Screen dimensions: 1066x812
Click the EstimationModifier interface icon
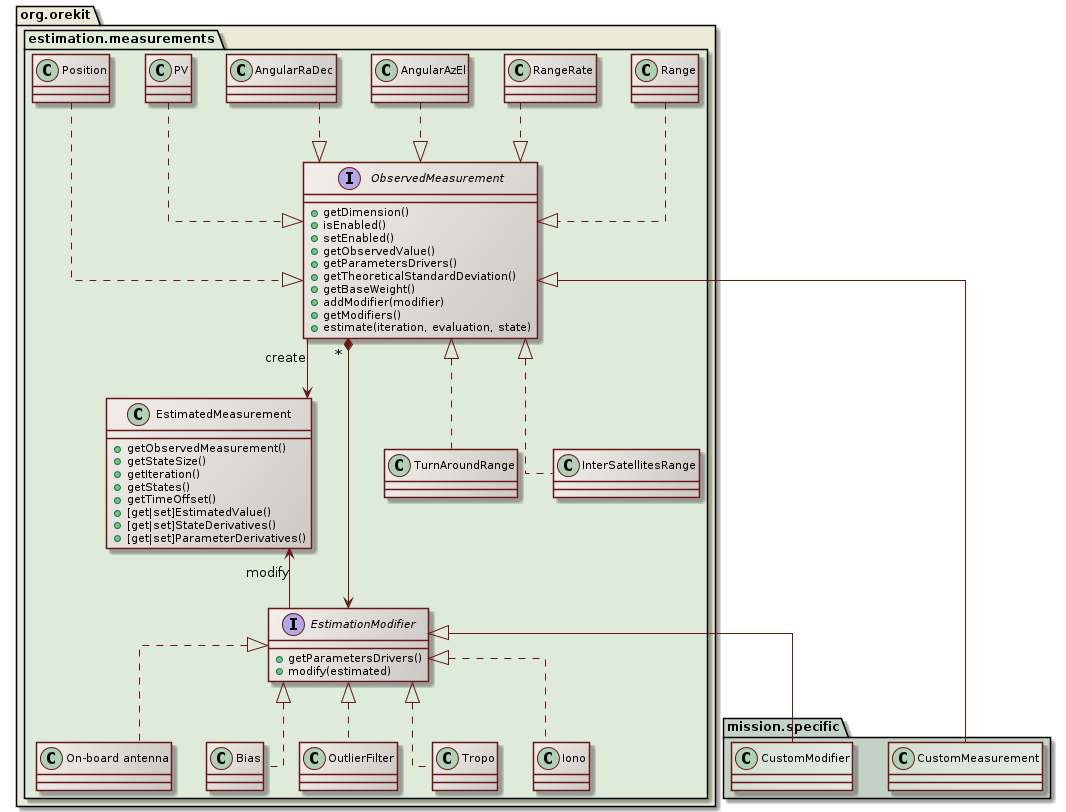[x=292, y=624]
